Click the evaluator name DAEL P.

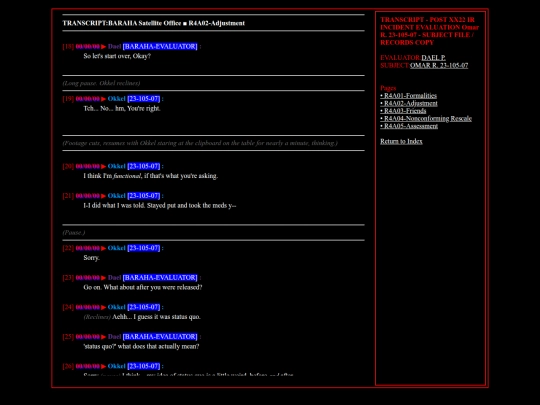point(433,58)
